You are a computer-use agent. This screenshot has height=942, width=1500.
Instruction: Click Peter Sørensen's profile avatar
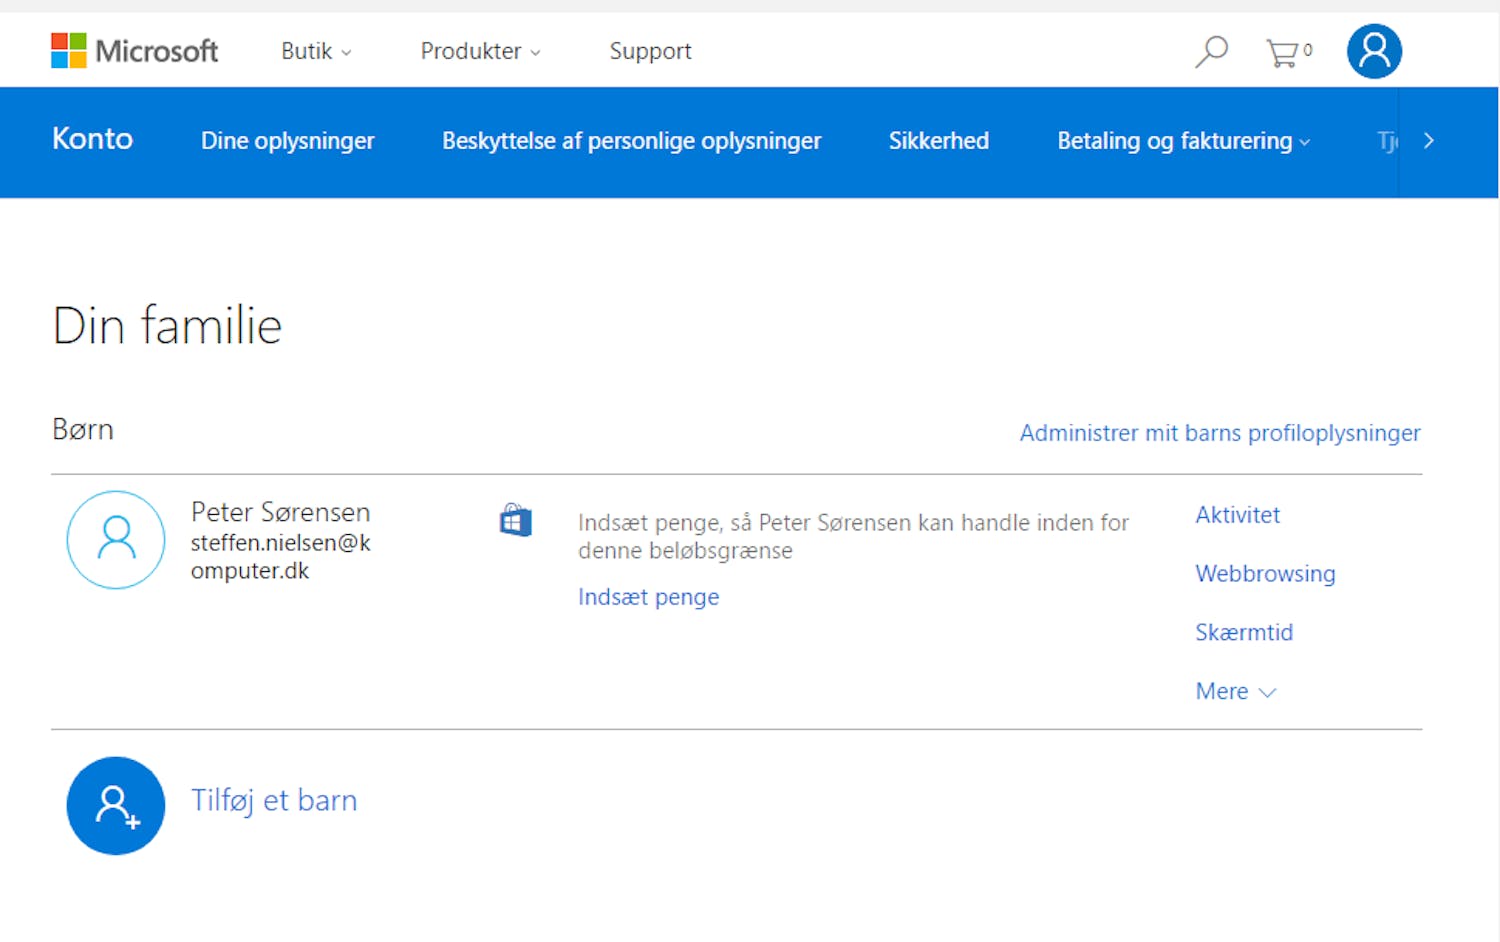pos(115,540)
